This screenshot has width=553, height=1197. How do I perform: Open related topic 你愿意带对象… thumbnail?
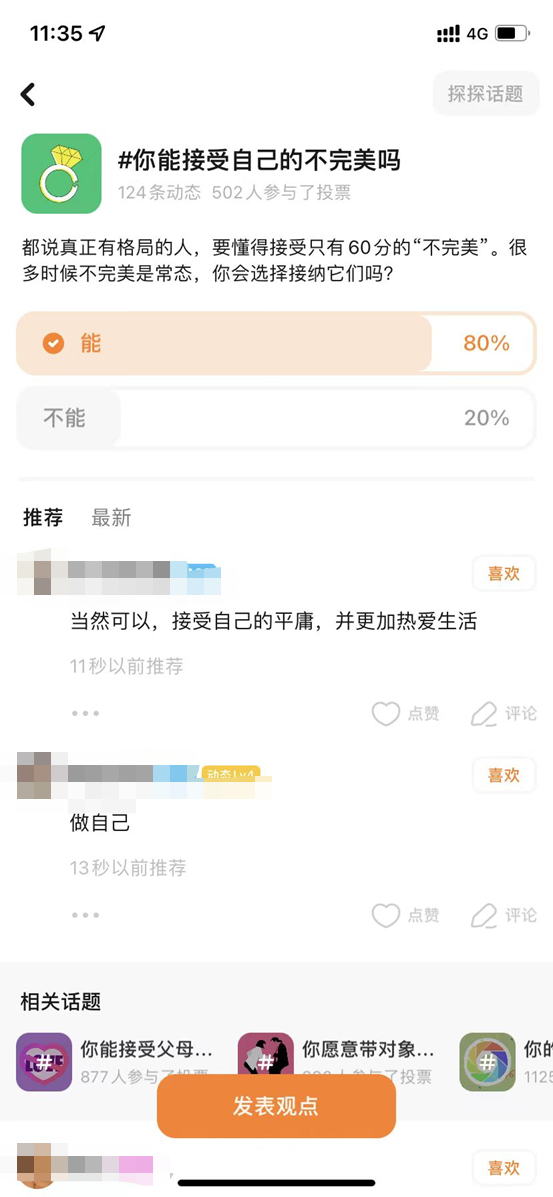(x=266, y=1062)
